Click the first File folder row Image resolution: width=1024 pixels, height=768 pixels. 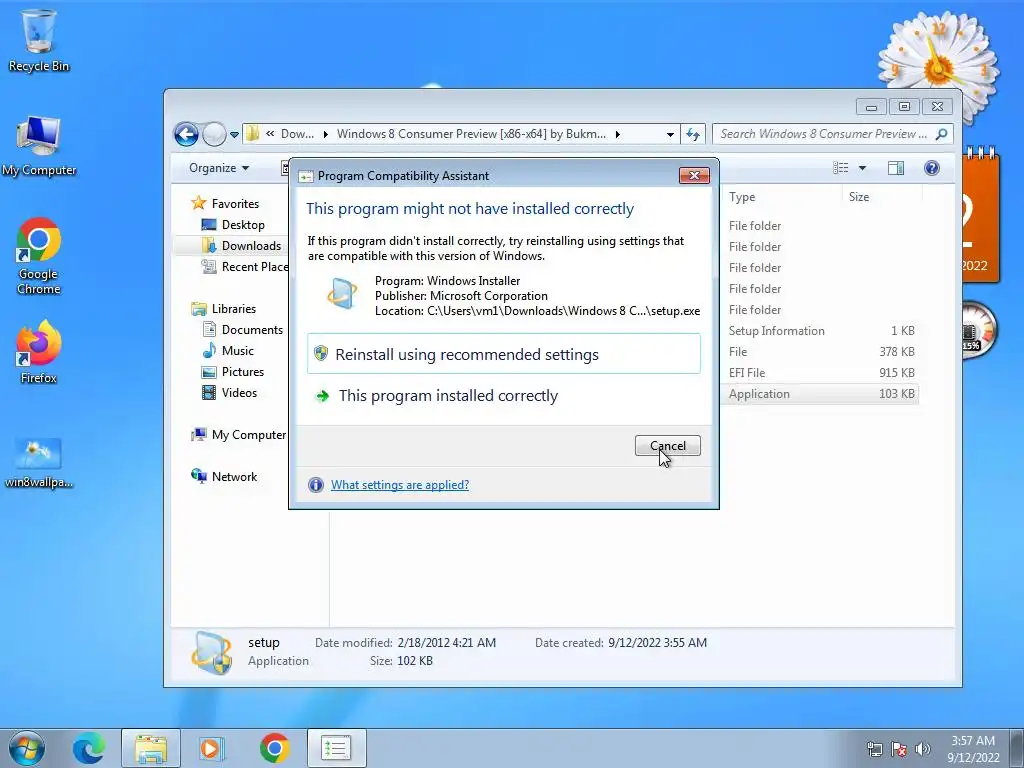point(821,226)
